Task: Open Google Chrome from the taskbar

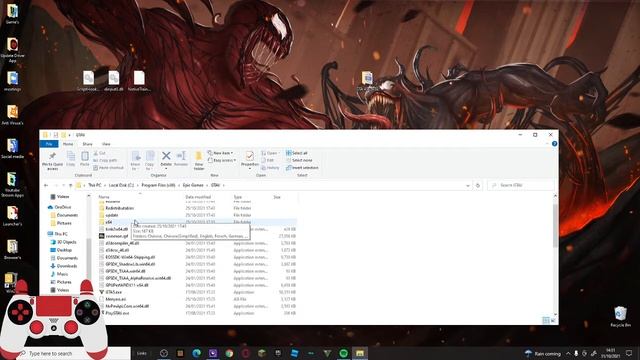Action: tap(229, 353)
